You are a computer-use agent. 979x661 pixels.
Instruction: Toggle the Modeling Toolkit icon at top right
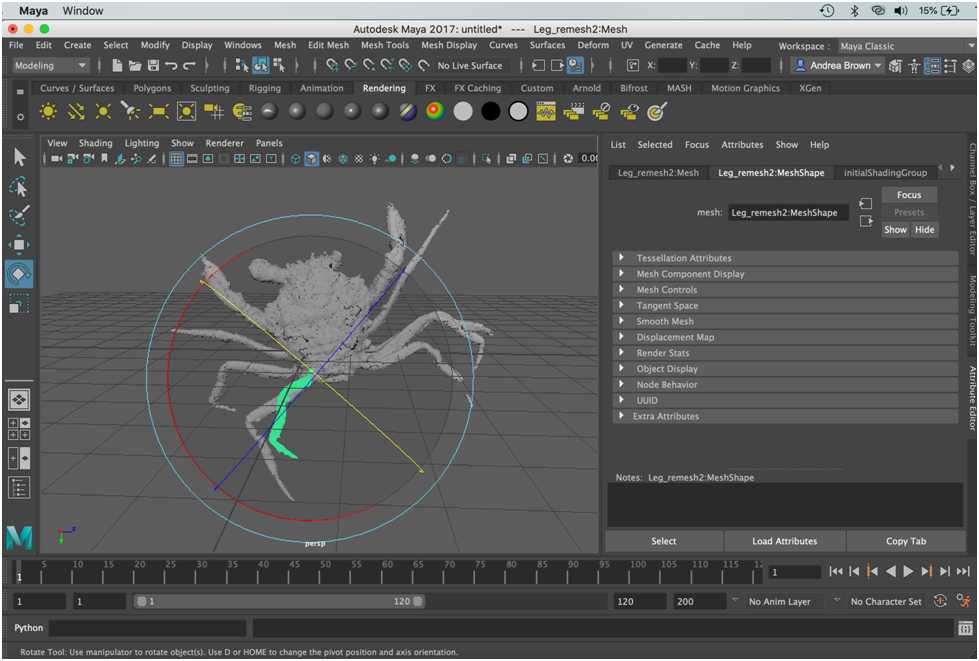895,66
